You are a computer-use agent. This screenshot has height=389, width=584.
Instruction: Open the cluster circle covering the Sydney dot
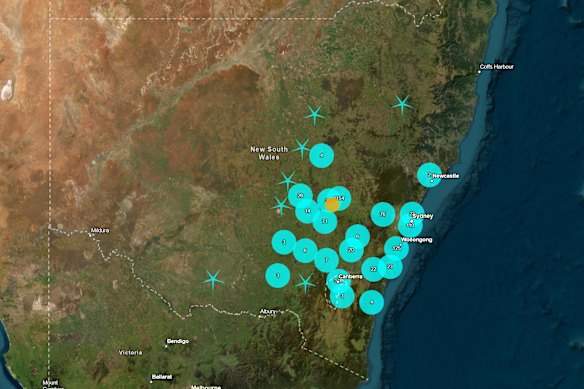click(412, 214)
